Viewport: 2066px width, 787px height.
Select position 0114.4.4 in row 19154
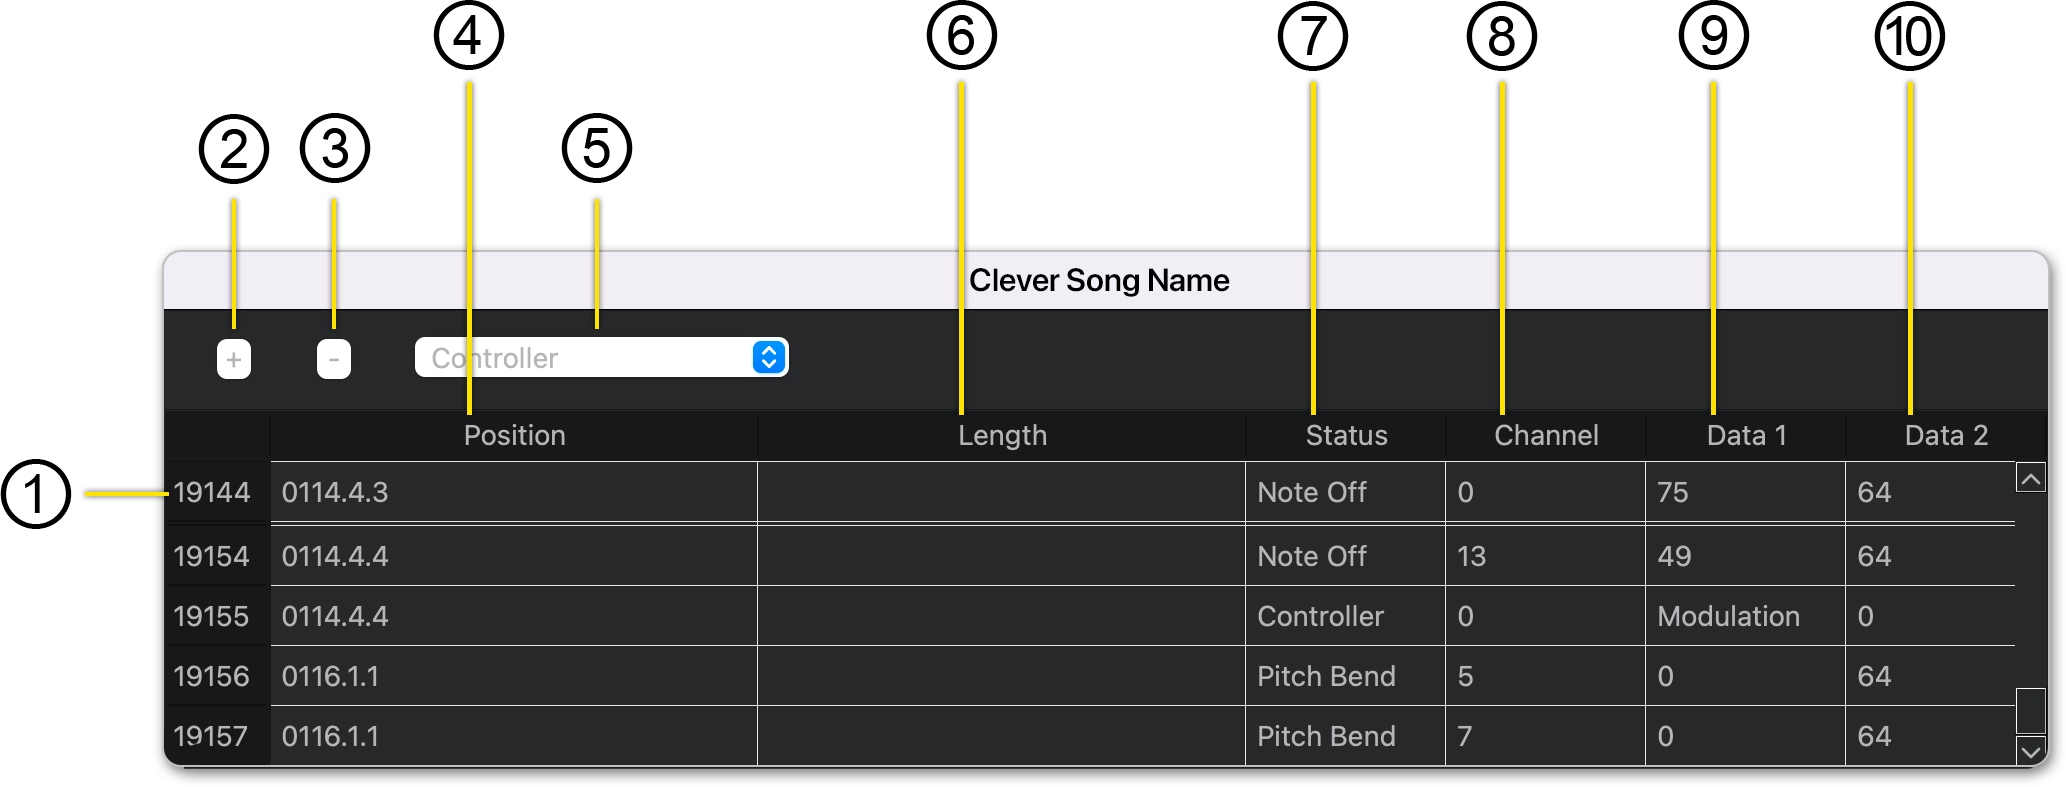pyautogui.click(x=335, y=556)
